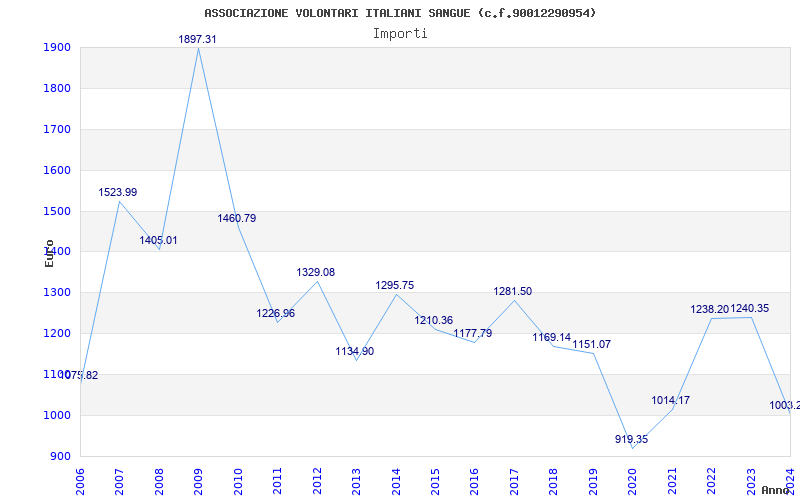Select the 1281.50 data label
The height and width of the screenshot is (500, 800).
(x=513, y=291)
